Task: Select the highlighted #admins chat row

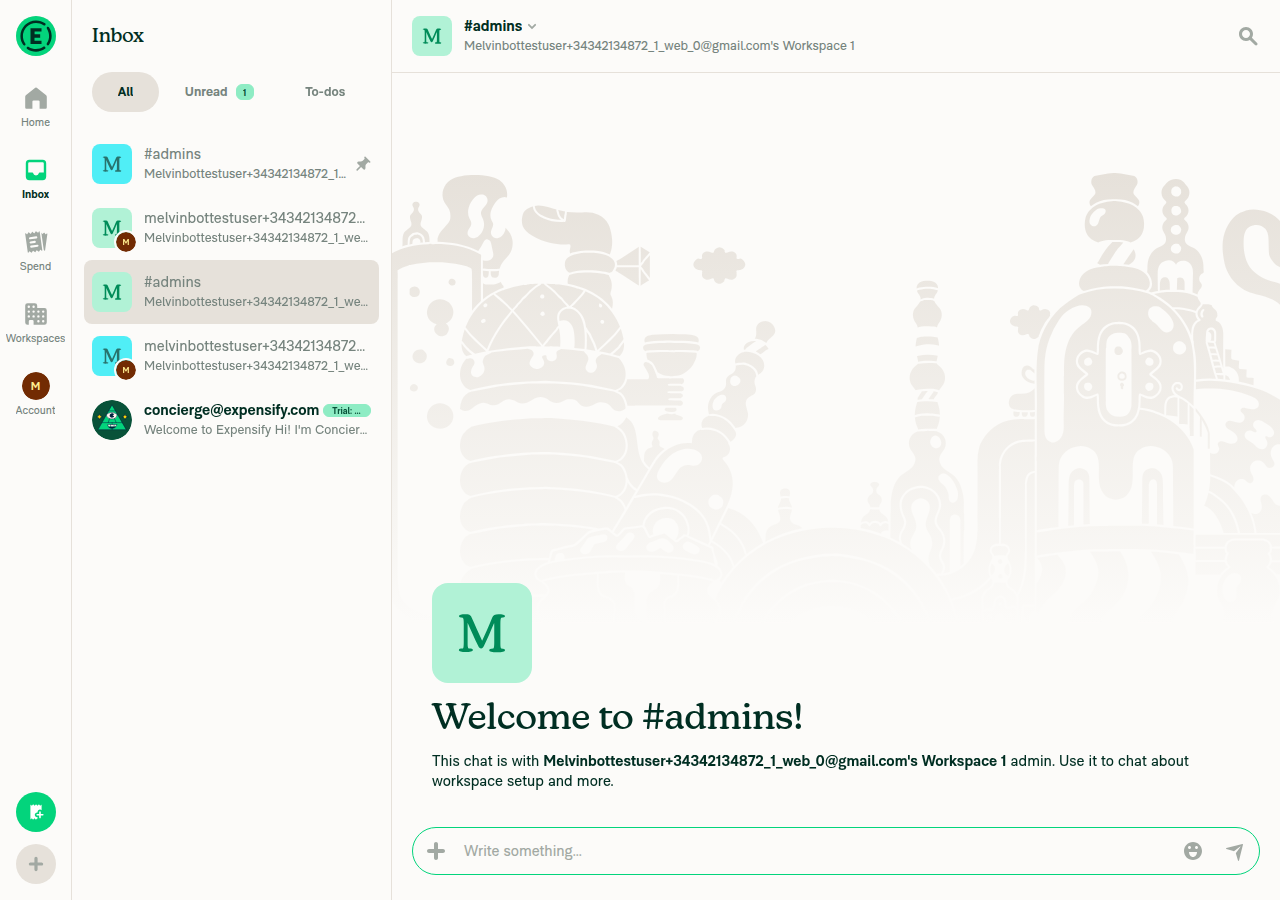Action: coord(231,292)
